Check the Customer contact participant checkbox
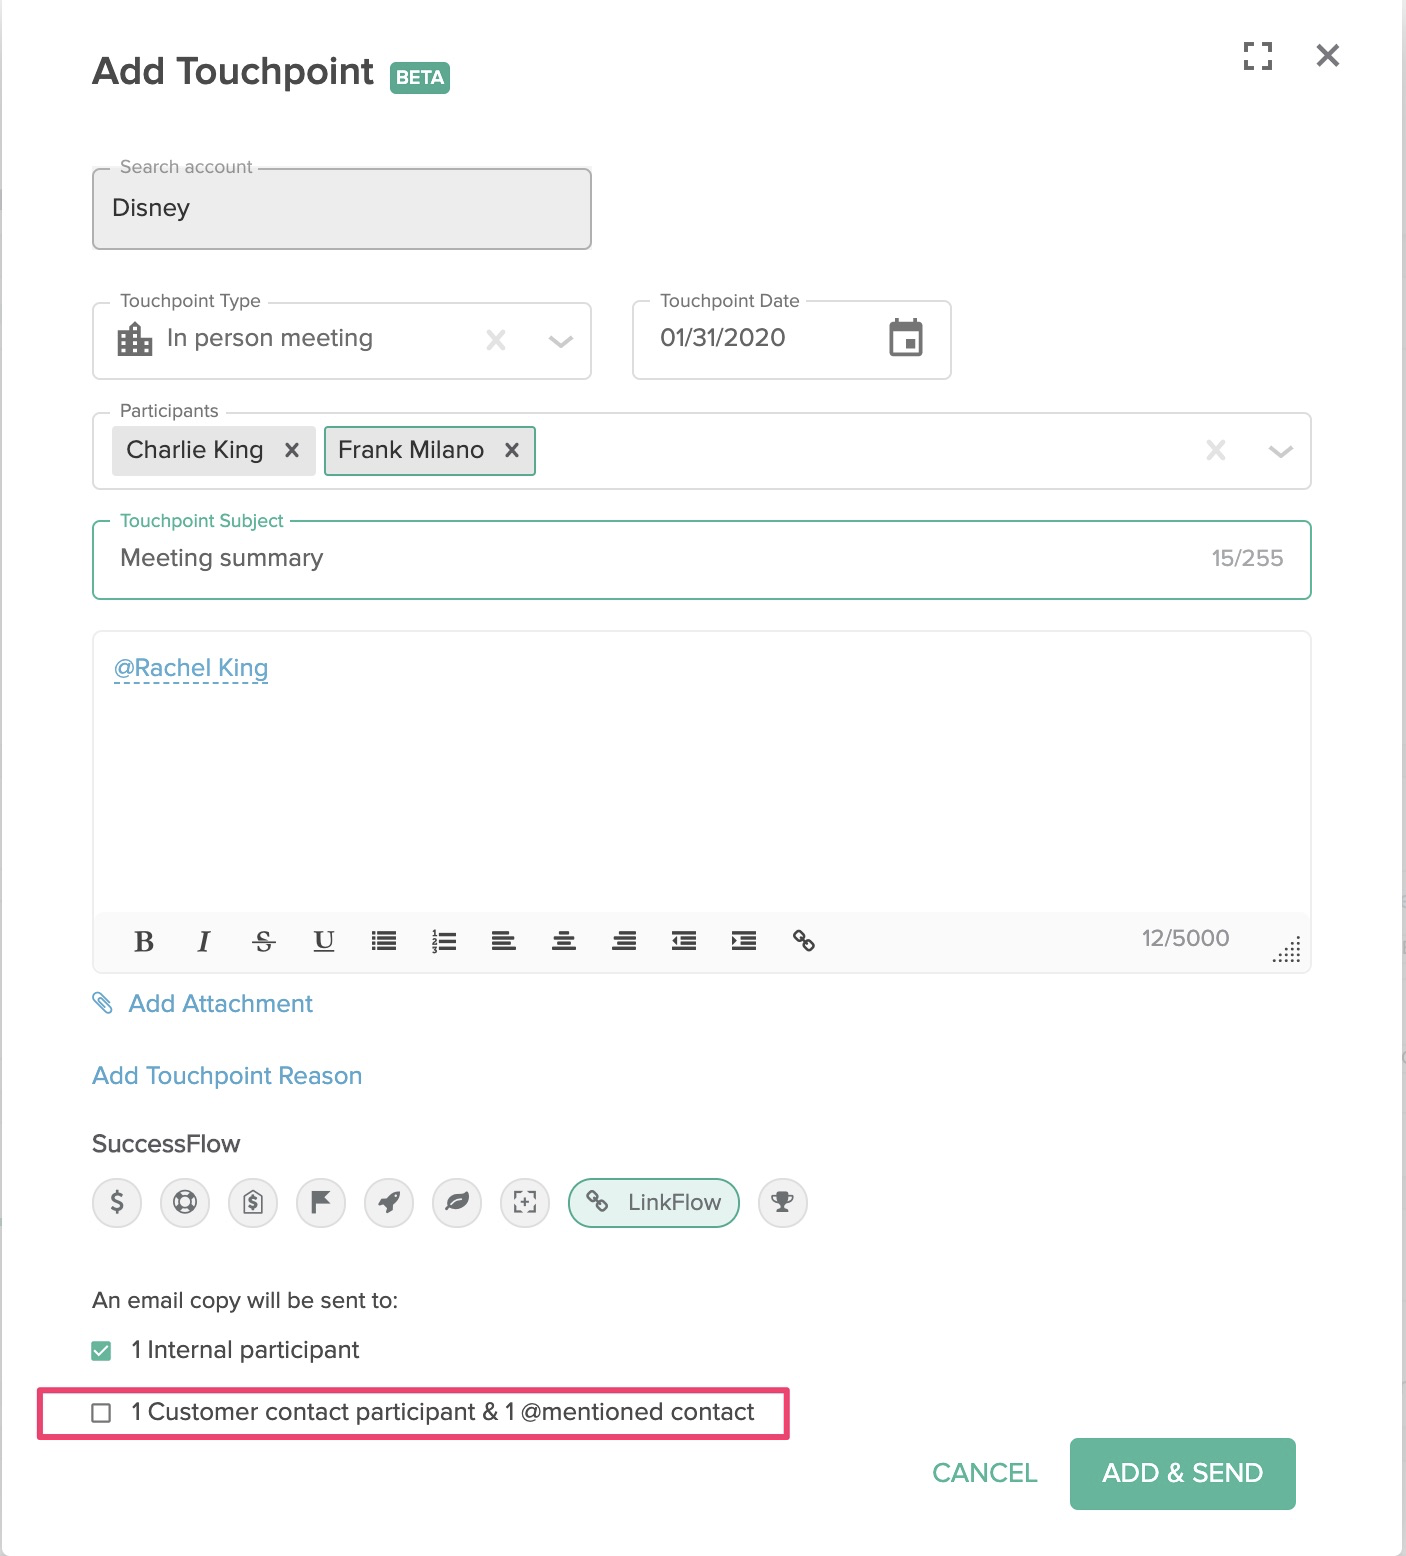Screen dimensions: 1406x1556 point(101,1413)
